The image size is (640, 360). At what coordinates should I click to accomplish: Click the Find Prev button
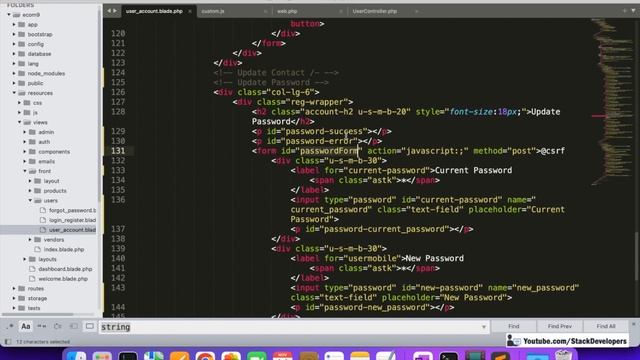(560, 326)
